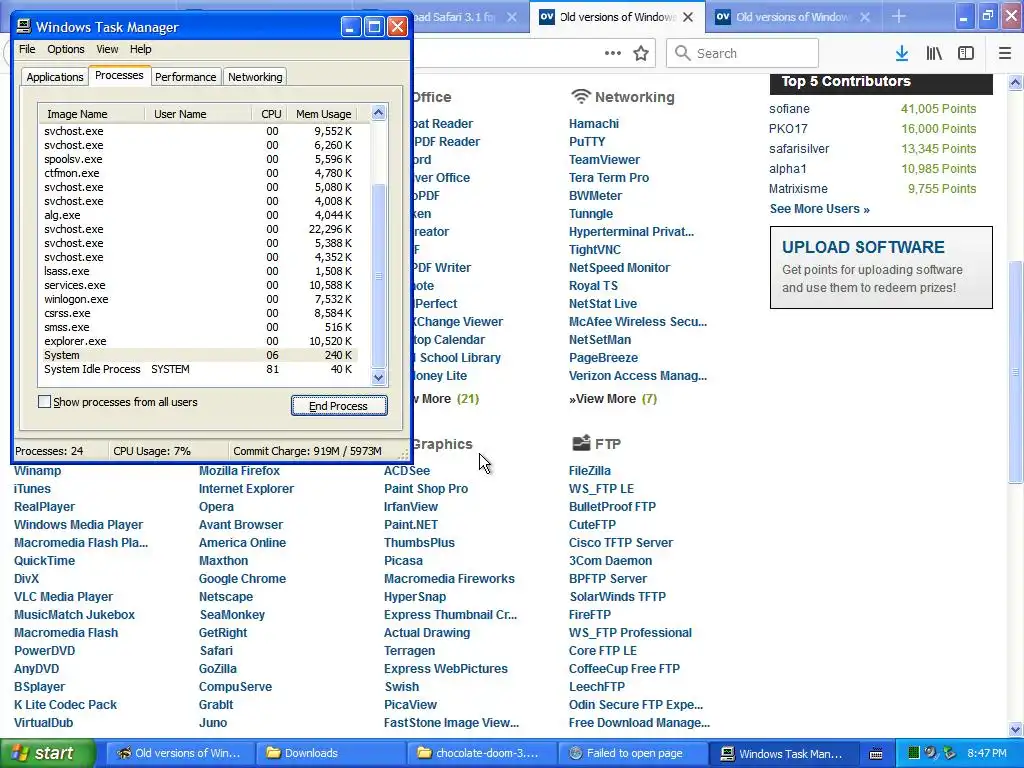
Task: Click the green CPU tray icon
Action: click(x=914, y=753)
